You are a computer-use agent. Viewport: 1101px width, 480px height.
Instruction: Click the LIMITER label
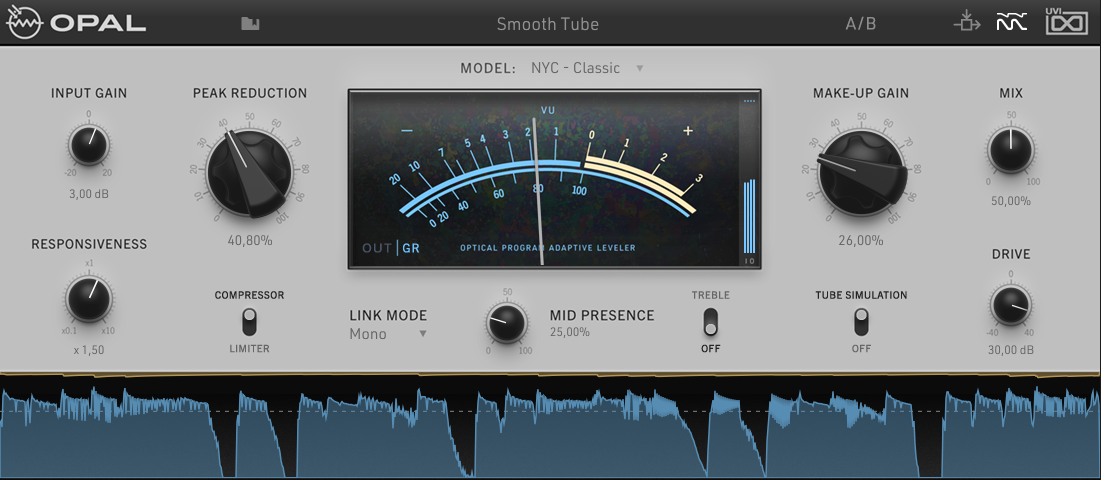[x=249, y=348]
